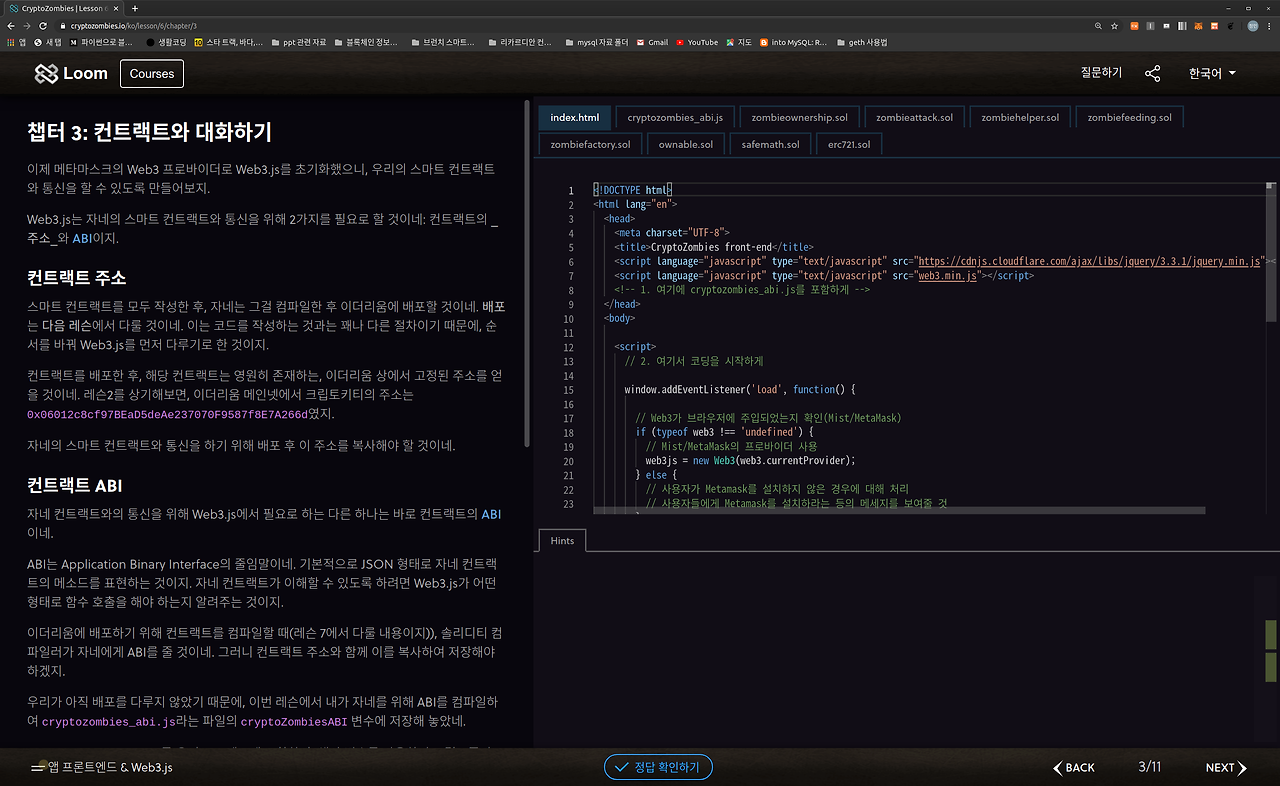The height and width of the screenshot is (786, 1280).
Task: Click the share icon in the header
Action: pos(1153,73)
